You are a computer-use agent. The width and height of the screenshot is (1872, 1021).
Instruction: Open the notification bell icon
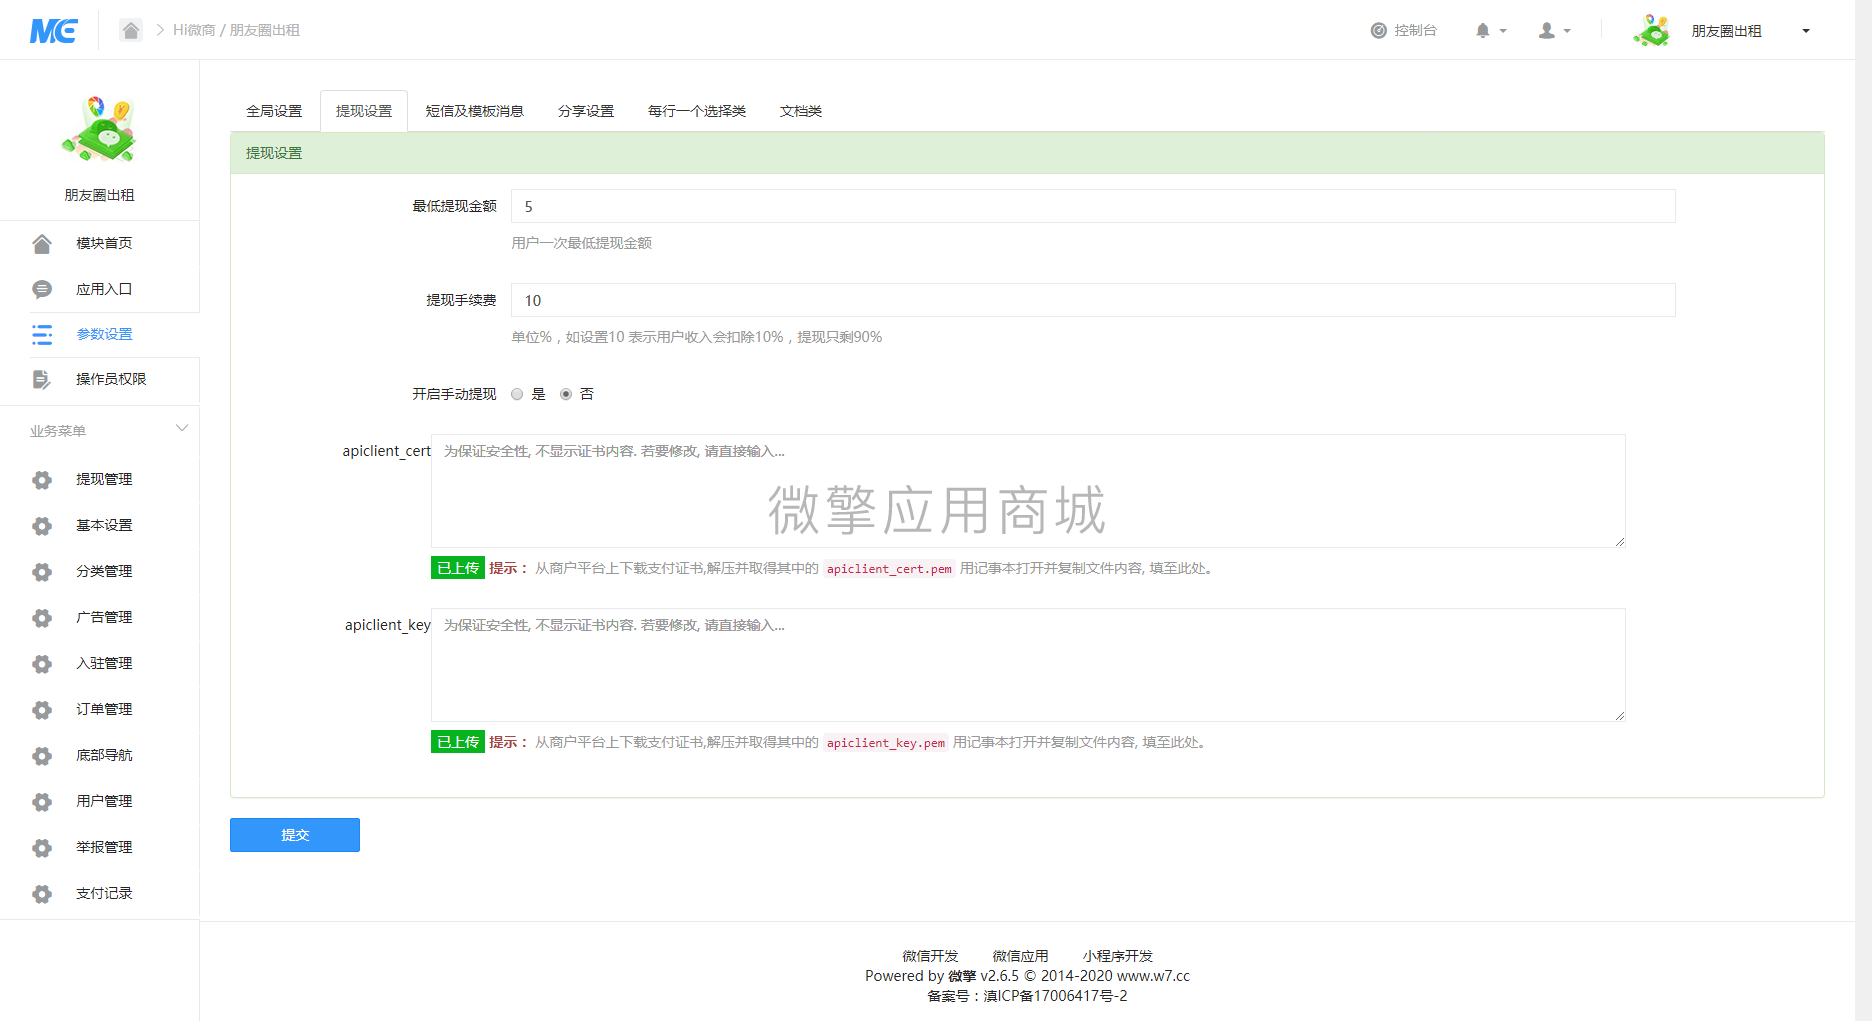(x=1484, y=30)
